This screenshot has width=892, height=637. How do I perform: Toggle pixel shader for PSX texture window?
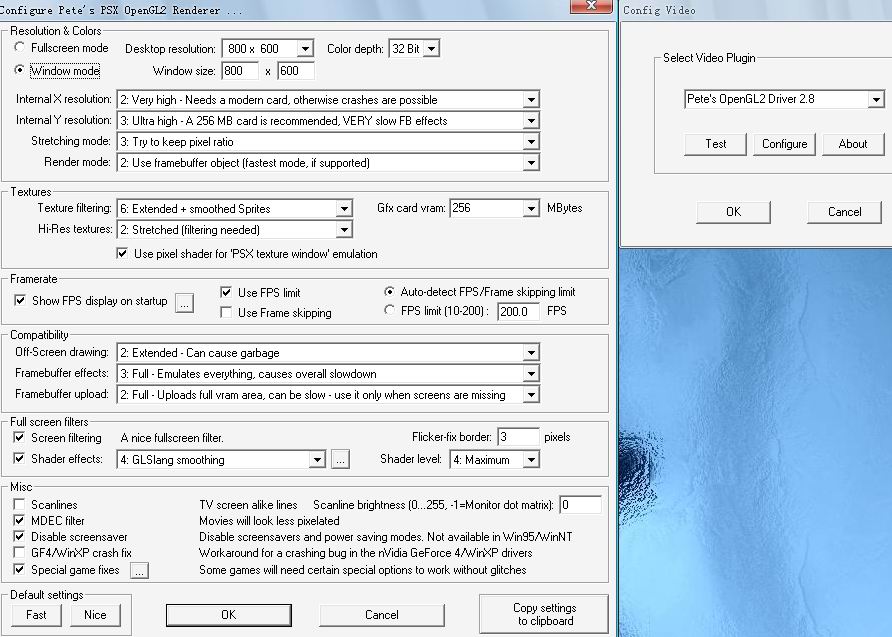122,253
